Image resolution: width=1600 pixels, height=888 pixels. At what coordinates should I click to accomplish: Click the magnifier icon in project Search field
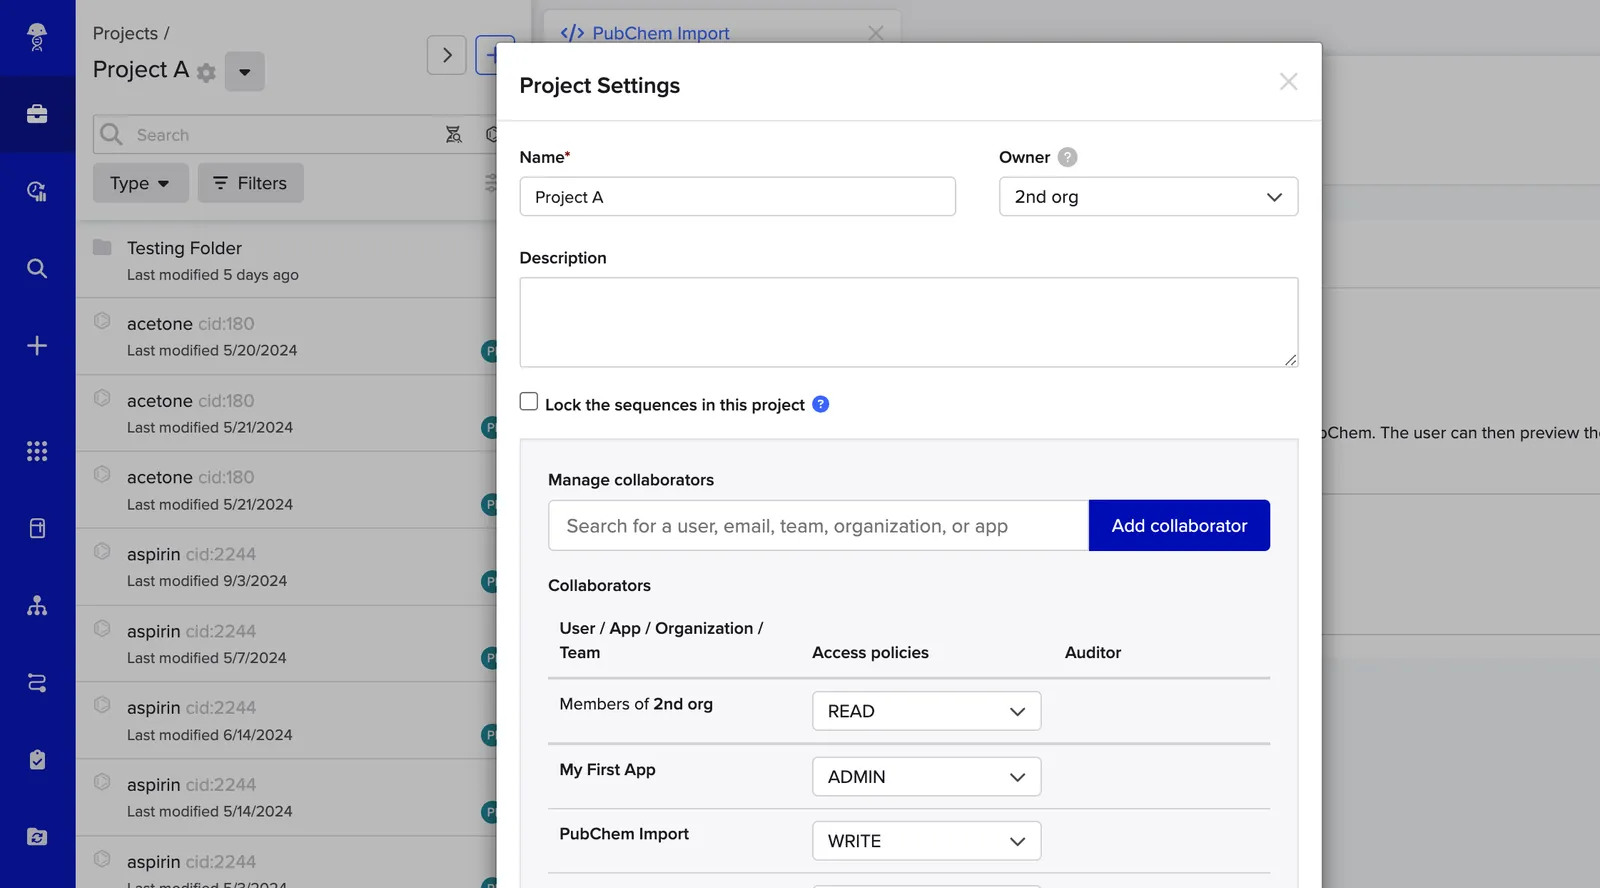[x=111, y=134]
